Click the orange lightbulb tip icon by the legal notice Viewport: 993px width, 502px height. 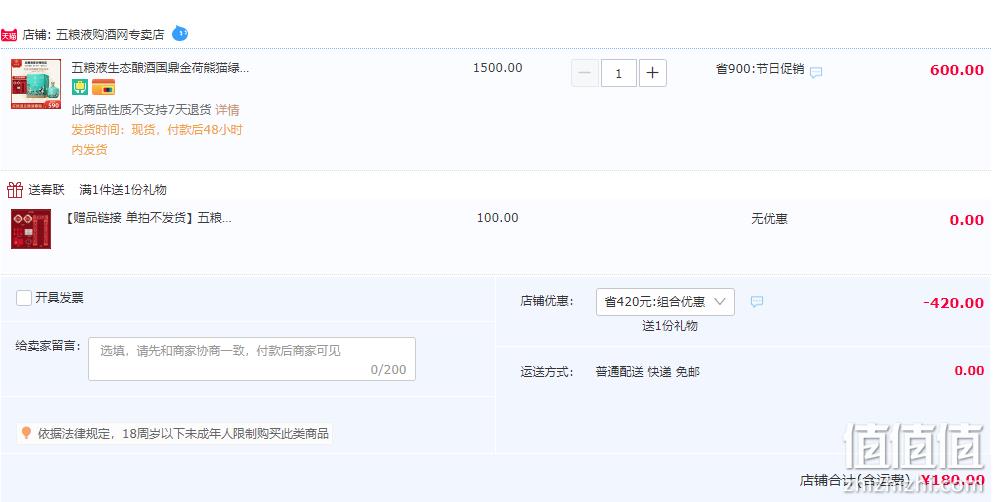[26, 434]
